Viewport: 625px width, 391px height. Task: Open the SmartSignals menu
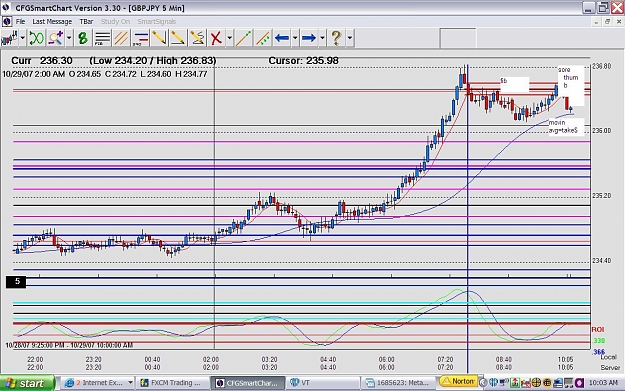coord(157,22)
